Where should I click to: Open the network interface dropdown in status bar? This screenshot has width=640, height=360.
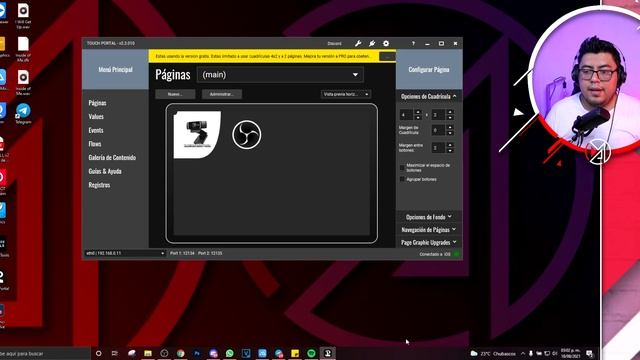tap(125, 253)
